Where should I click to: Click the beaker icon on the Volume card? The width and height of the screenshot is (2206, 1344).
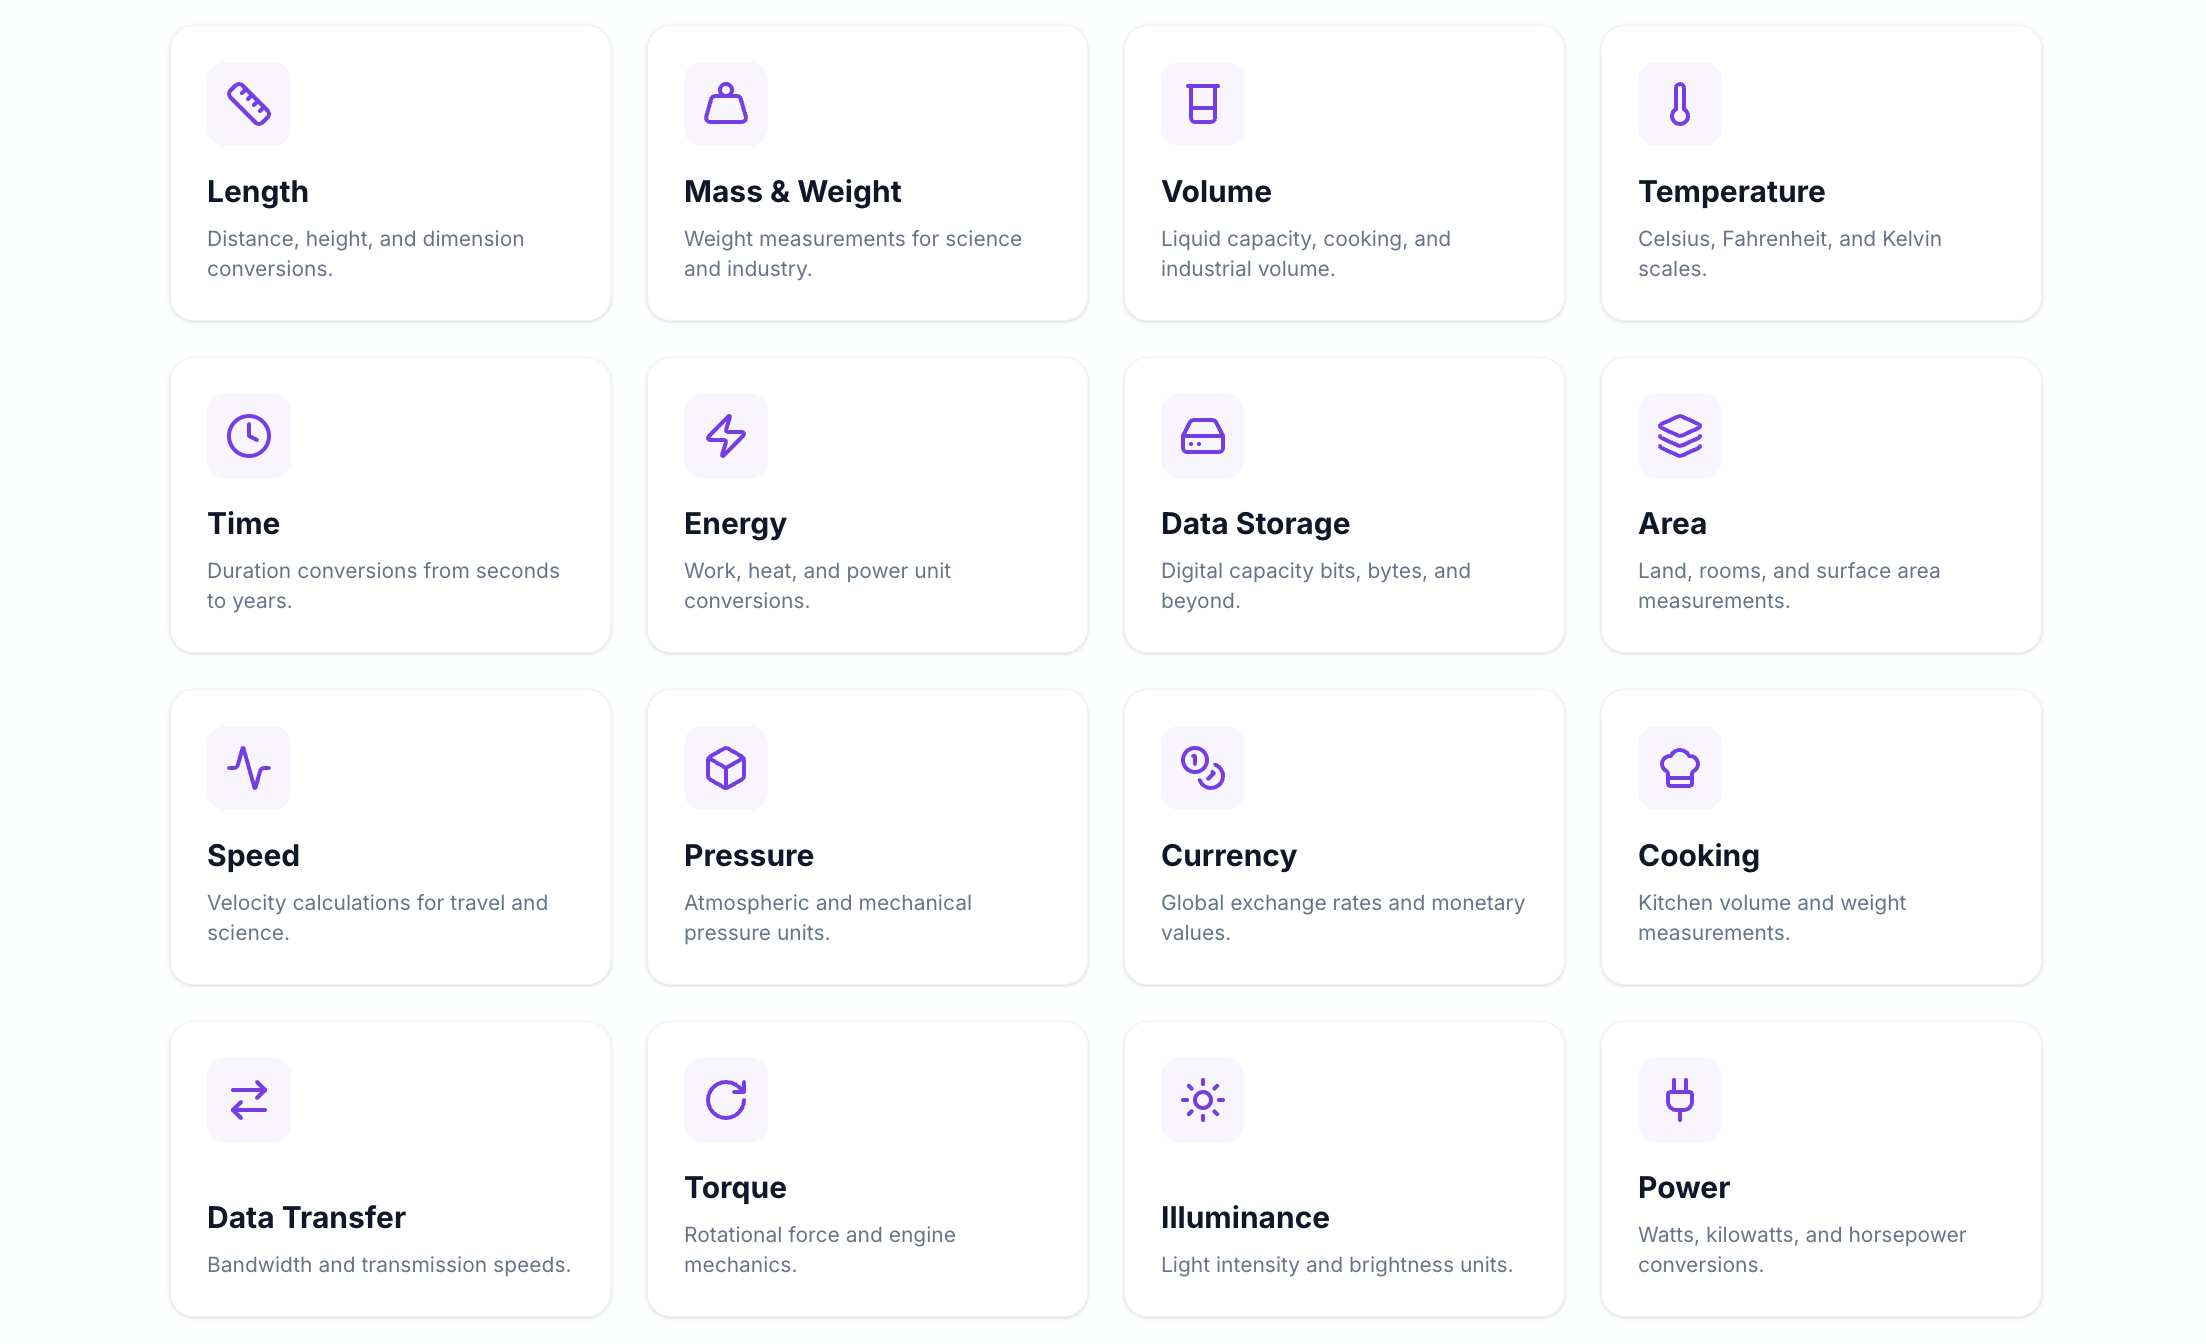point(1202,103)
